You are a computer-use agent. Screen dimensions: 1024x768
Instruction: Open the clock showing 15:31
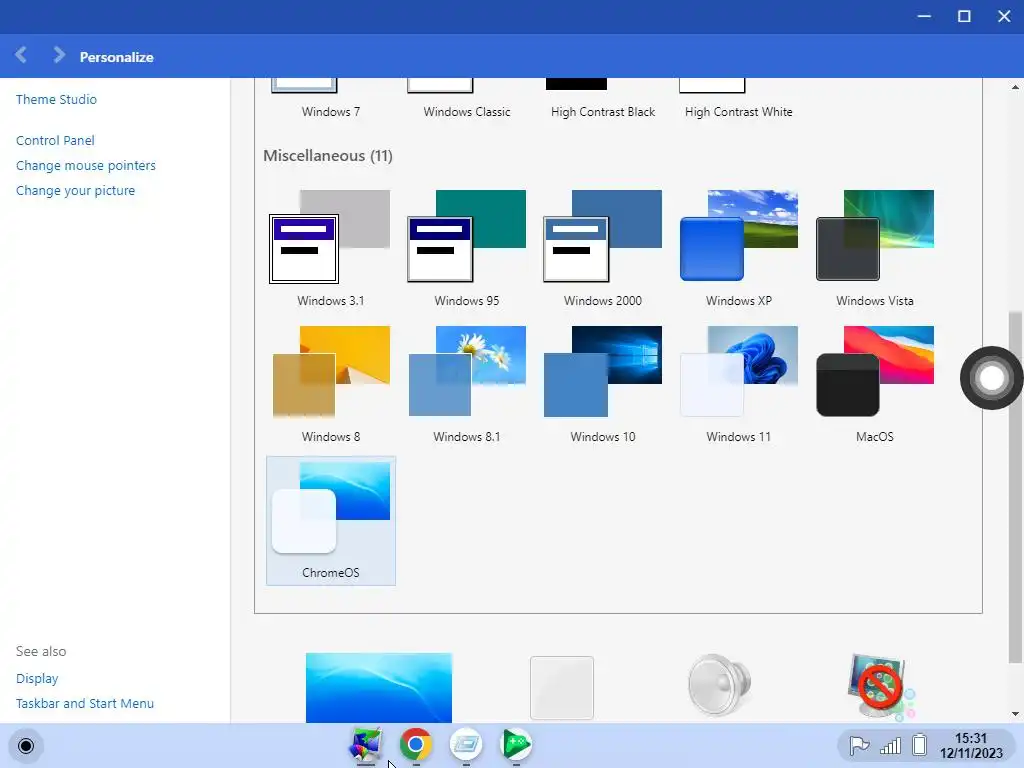tap(971, 746)
